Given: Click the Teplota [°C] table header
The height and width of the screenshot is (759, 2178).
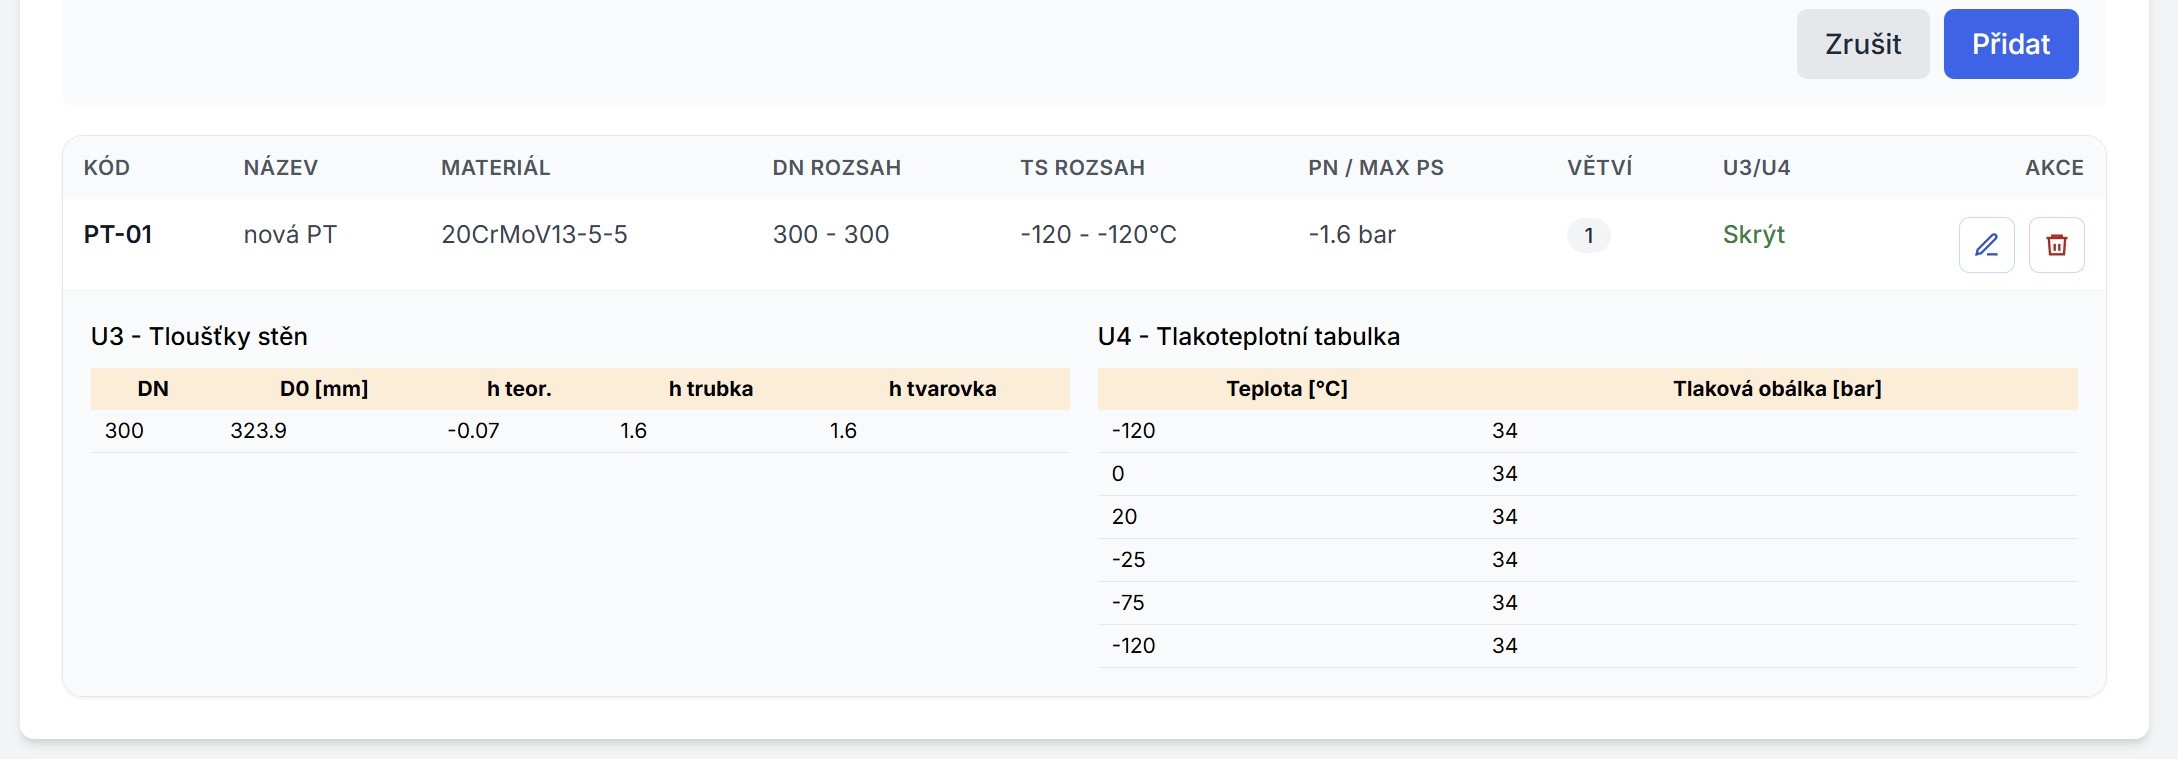Looking at the screenshot, I should tap(1287, 389).
